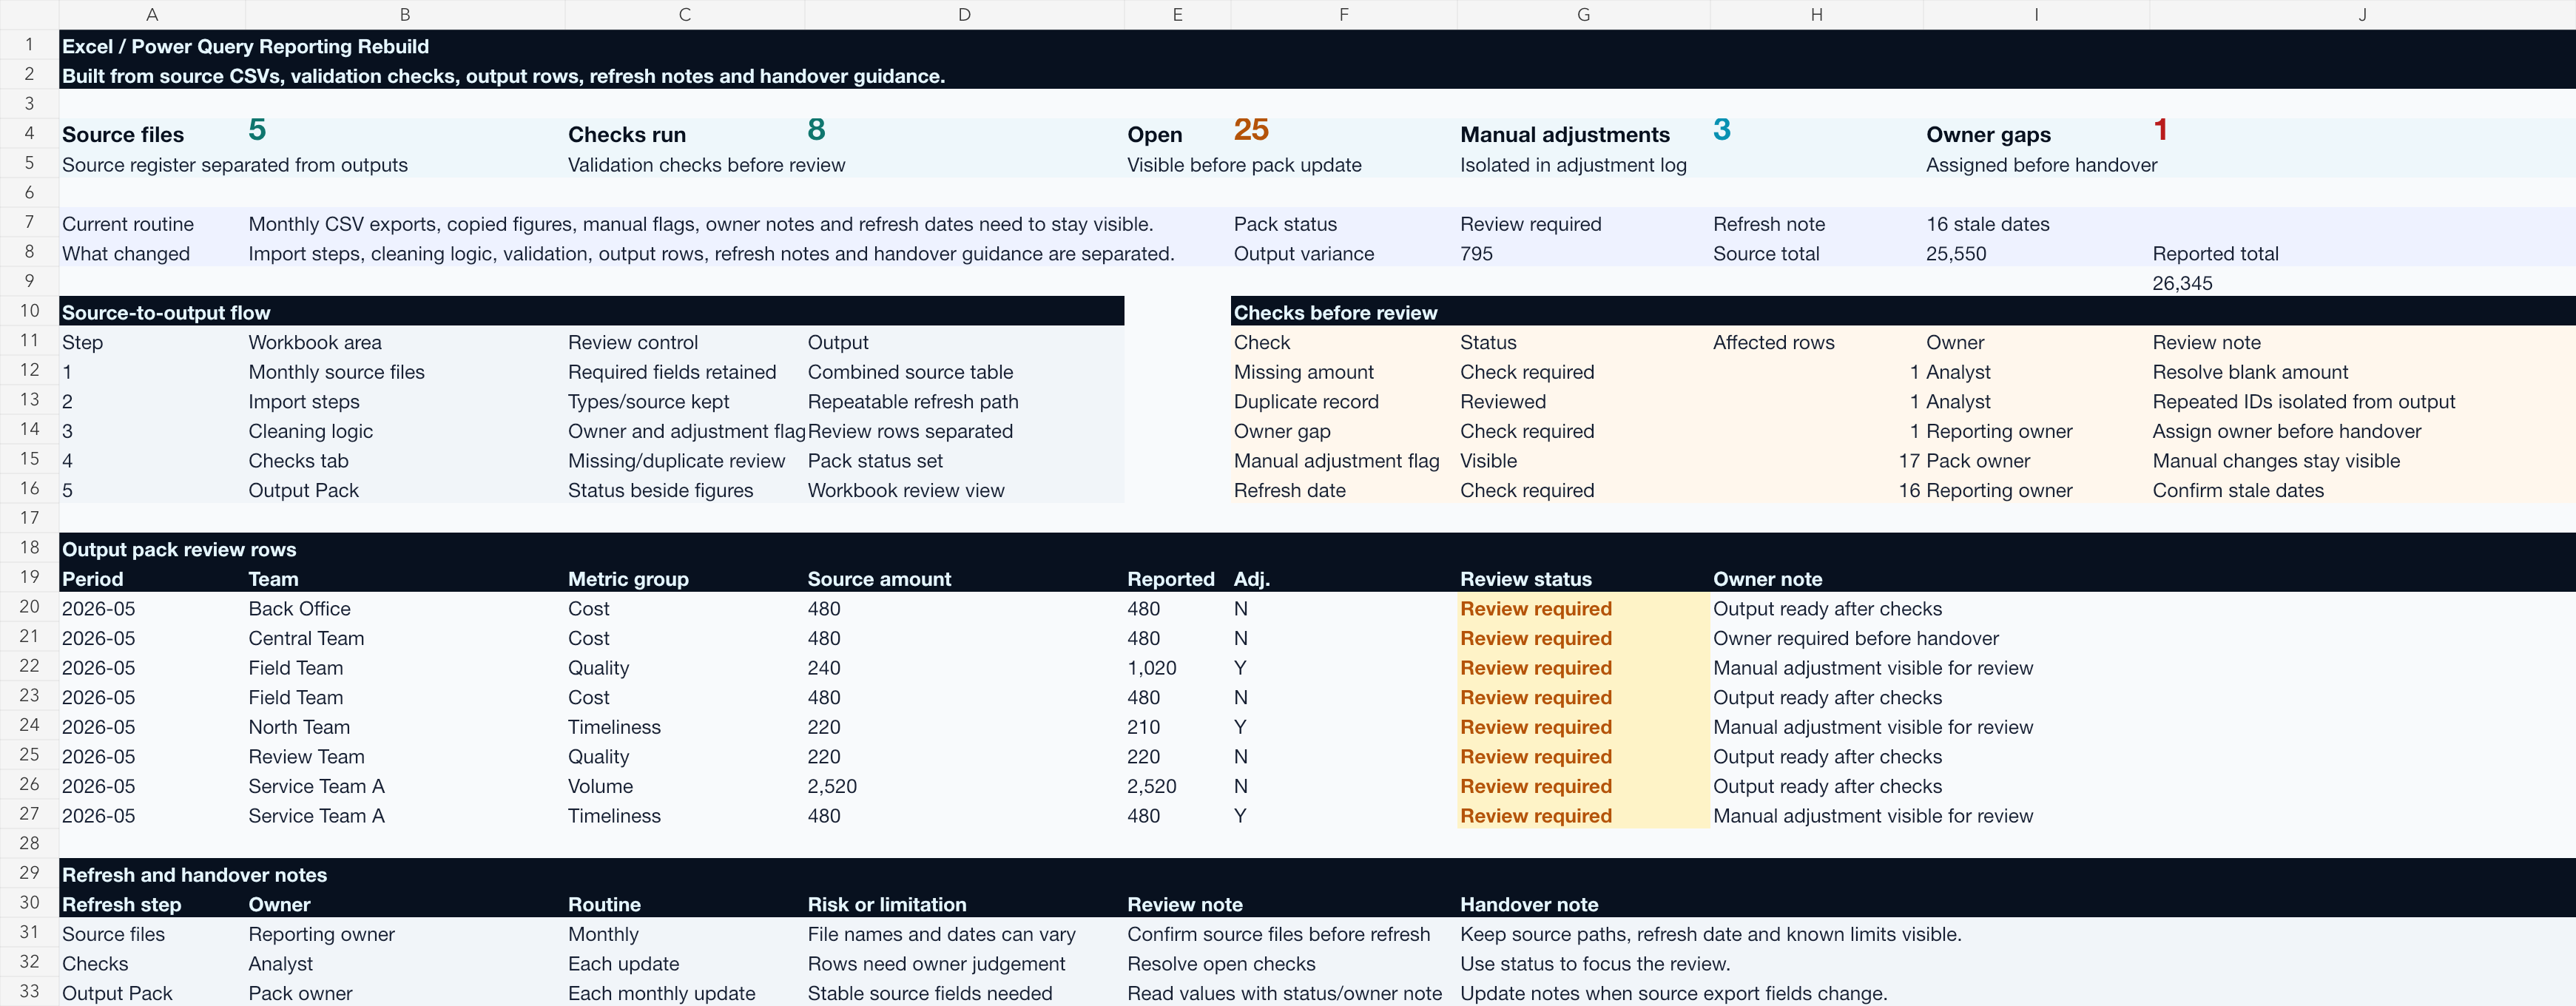Select Reported total value '26,345'

(x=2182, y=283)
